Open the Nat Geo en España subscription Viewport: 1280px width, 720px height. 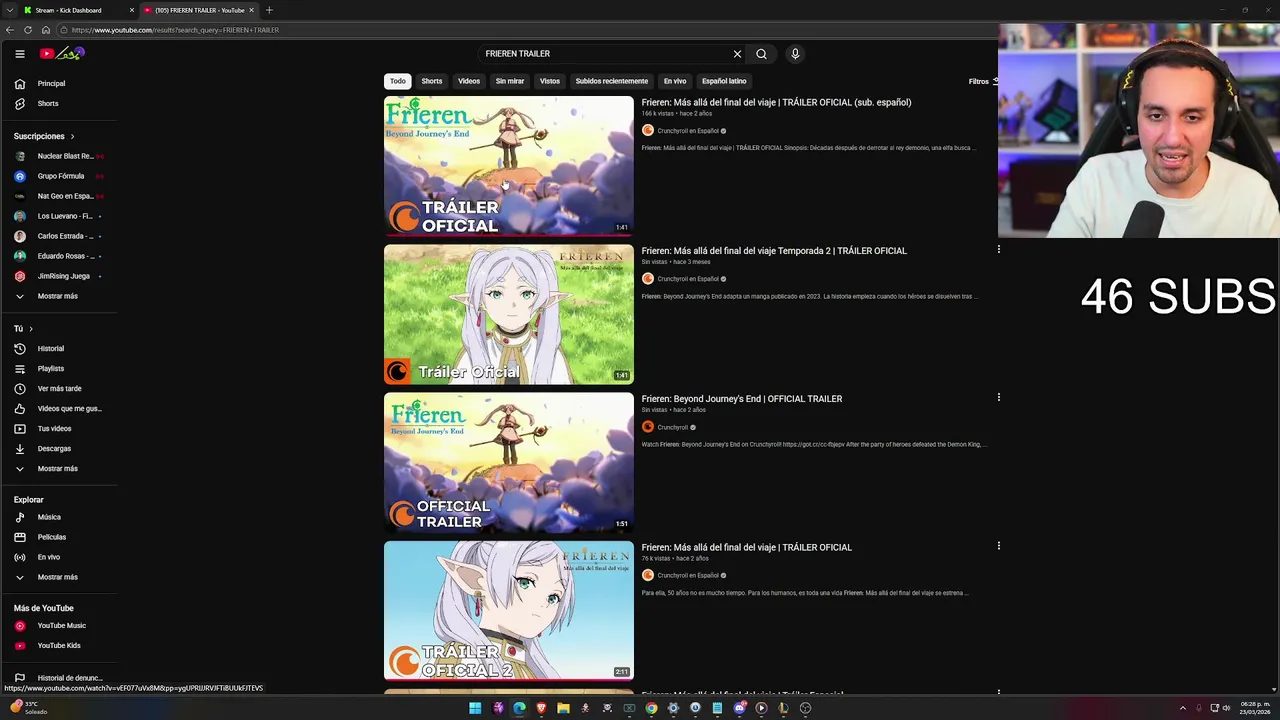[58, 196]
